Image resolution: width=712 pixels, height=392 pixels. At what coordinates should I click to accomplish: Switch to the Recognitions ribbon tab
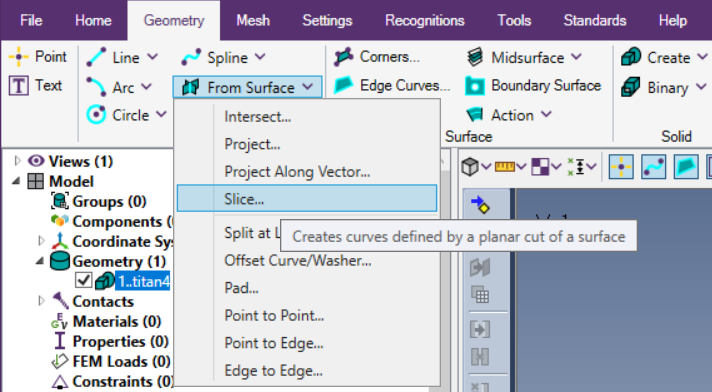pyautogui.click(x=425, y=20)
